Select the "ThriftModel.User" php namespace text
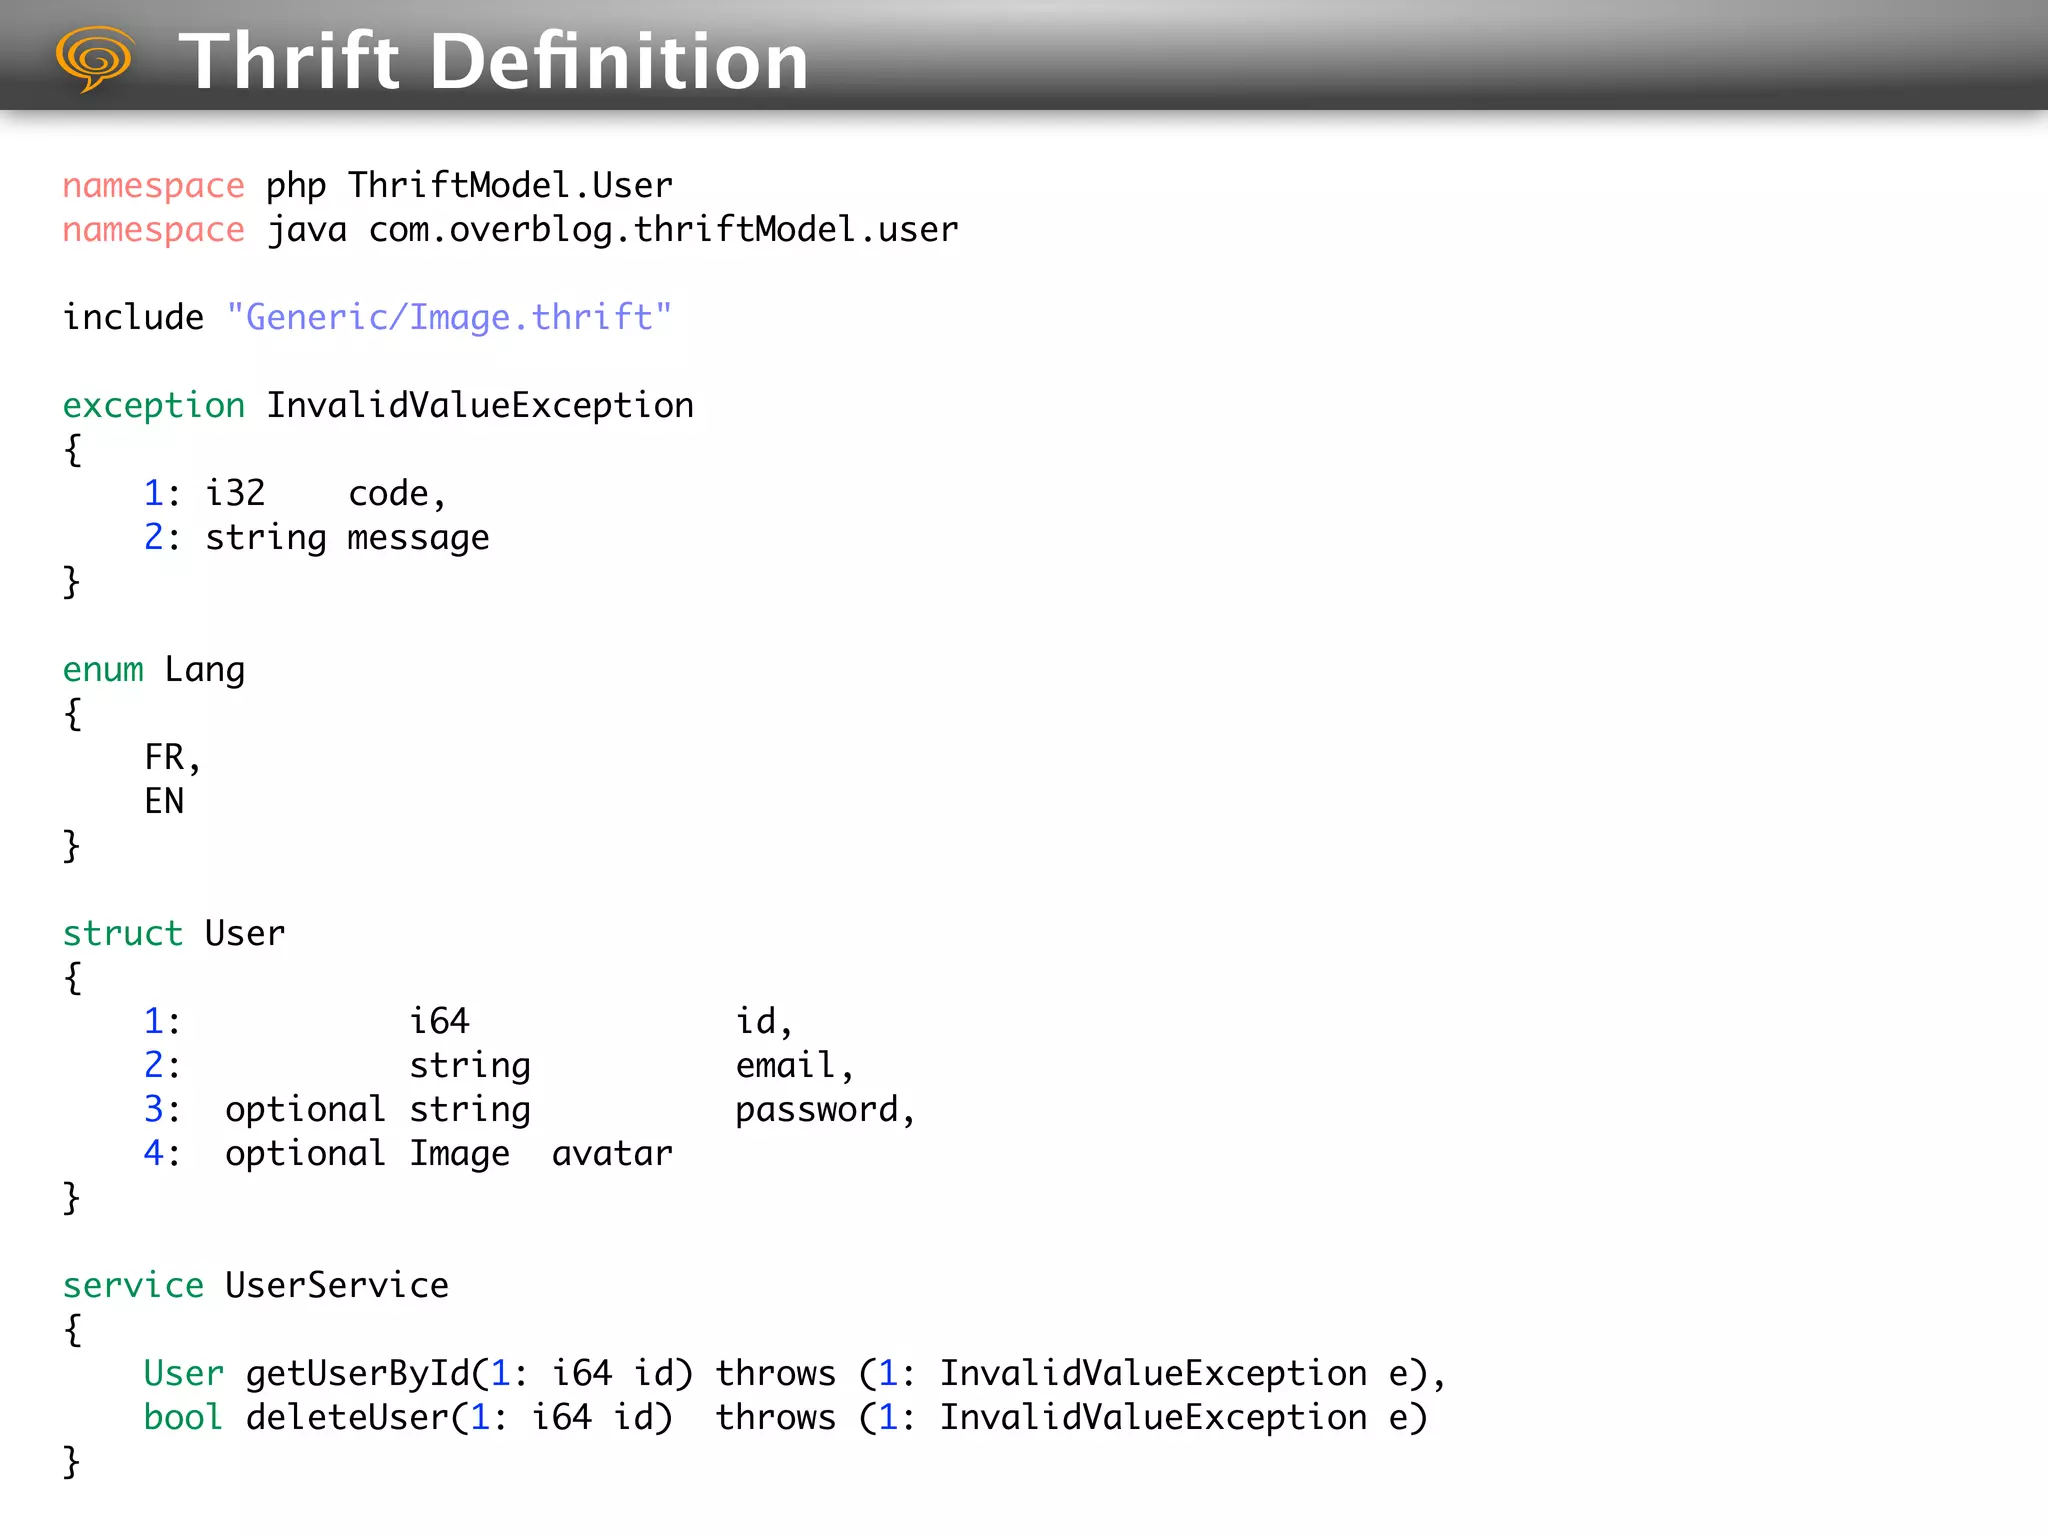Image resolution: width=2048 pixels, height=1536 pixels. click(510, 186)
